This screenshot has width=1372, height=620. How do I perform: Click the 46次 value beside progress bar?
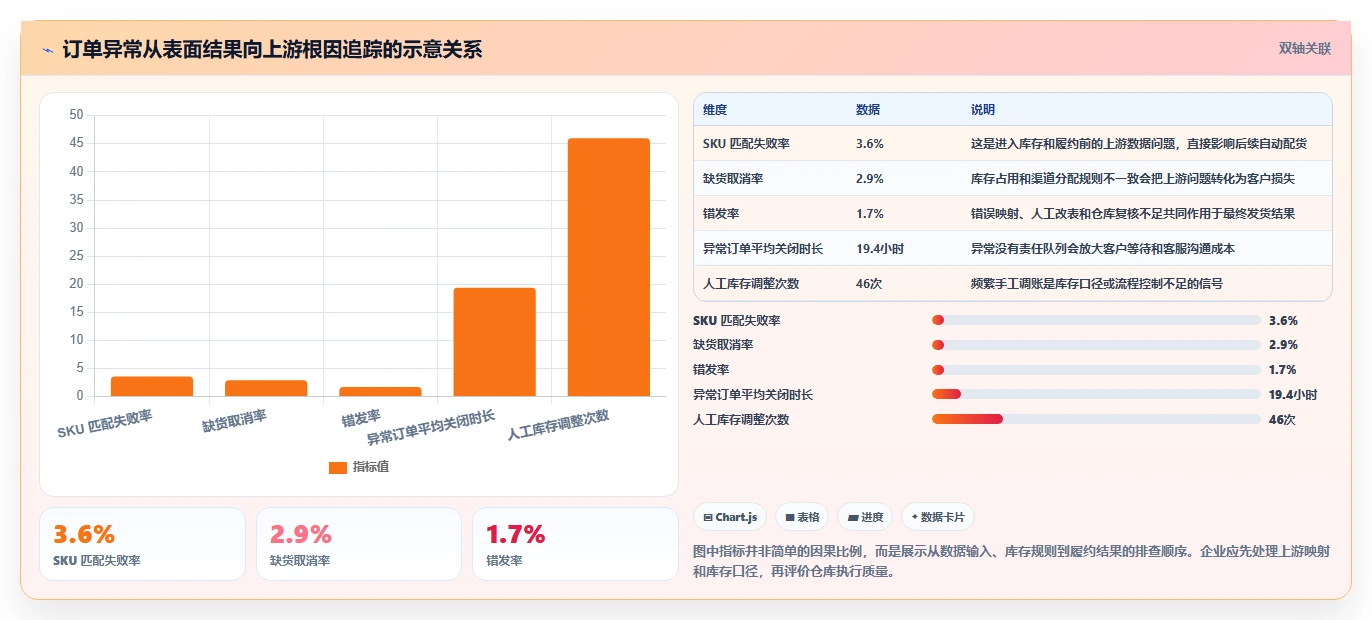point(1282,420)
